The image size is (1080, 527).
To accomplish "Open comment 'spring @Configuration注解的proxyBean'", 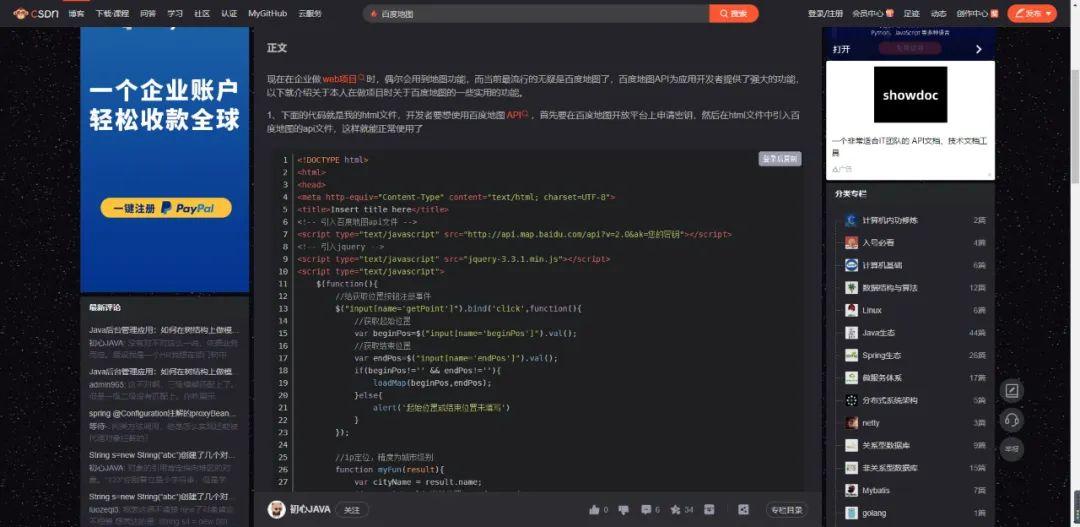I will click(163, 413).
